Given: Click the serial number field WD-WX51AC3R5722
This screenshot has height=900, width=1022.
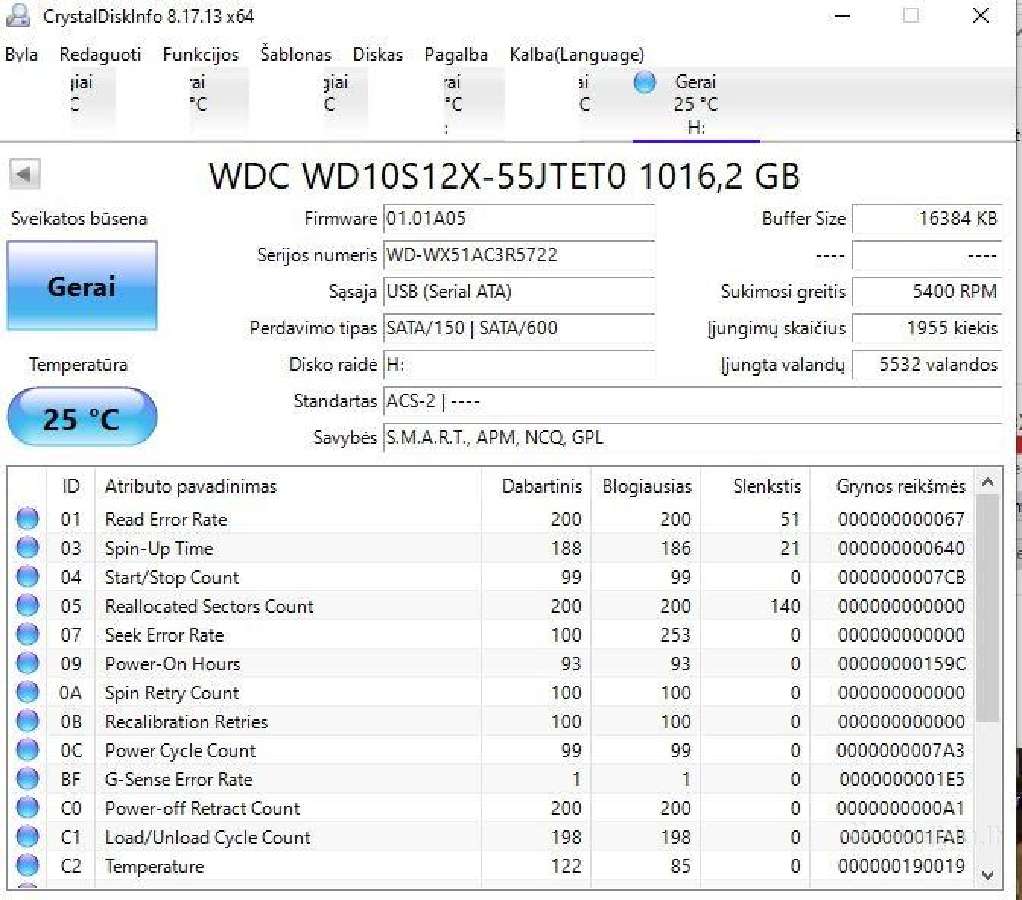Looking at the screenshot, I should click(519, 255).
